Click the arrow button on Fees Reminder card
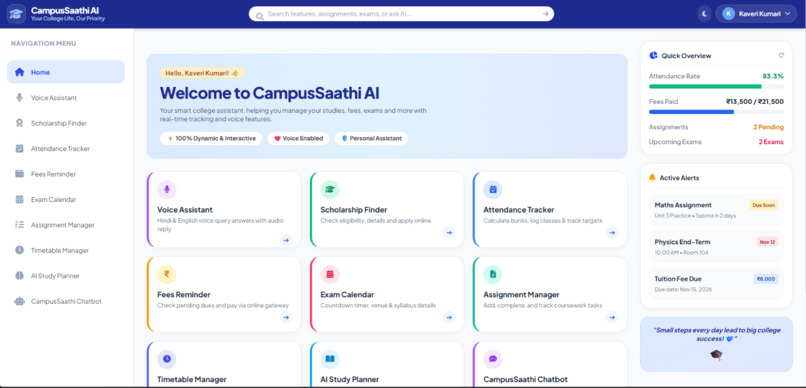 [286, 318]
